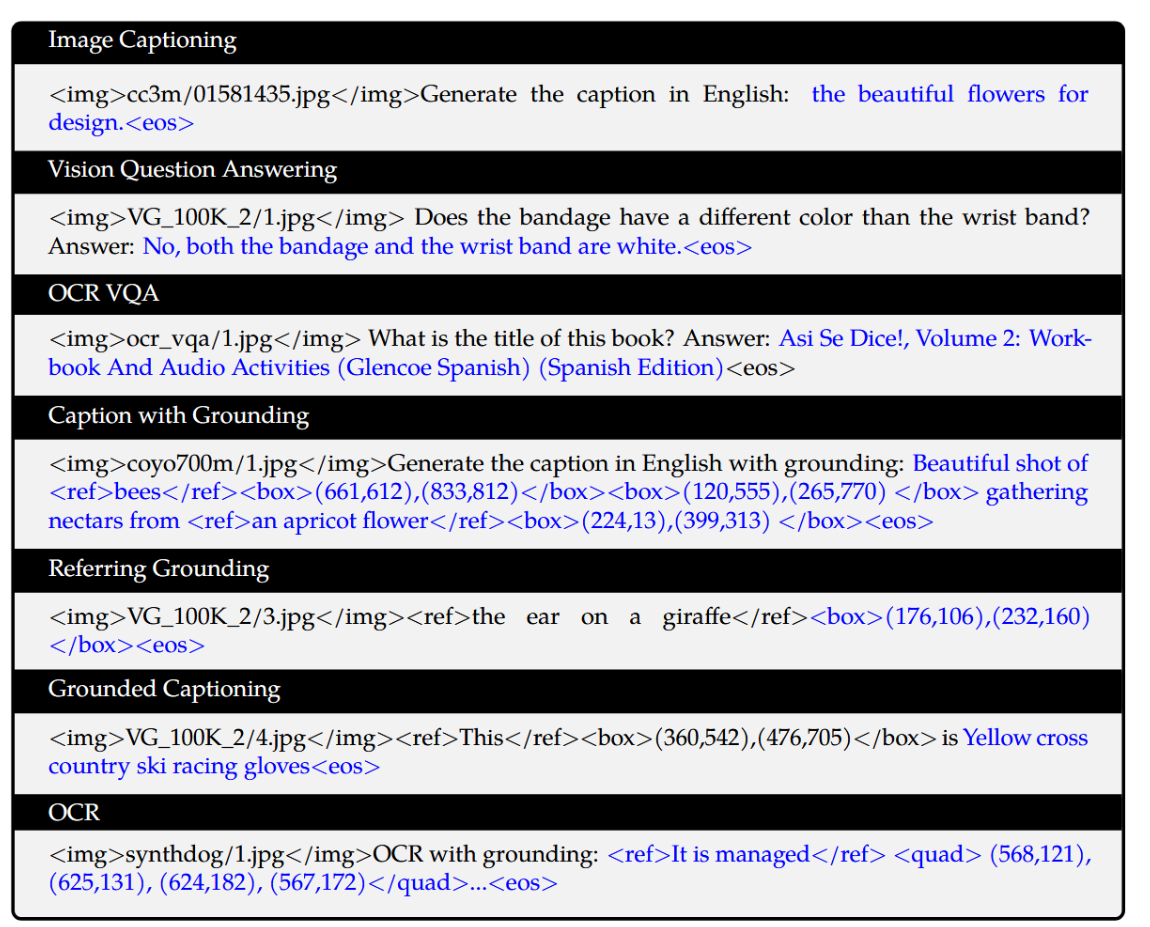Click question about bandage and wrist band color
The width and height of the screenshot is (1150, 927).
pos(752,218)
